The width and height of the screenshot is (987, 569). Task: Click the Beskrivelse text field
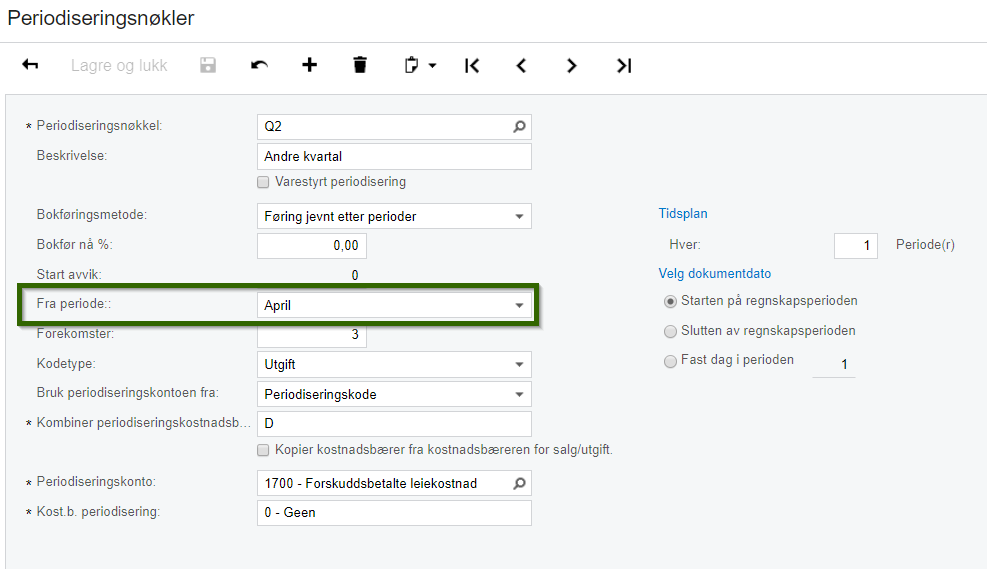coord(394,157)
